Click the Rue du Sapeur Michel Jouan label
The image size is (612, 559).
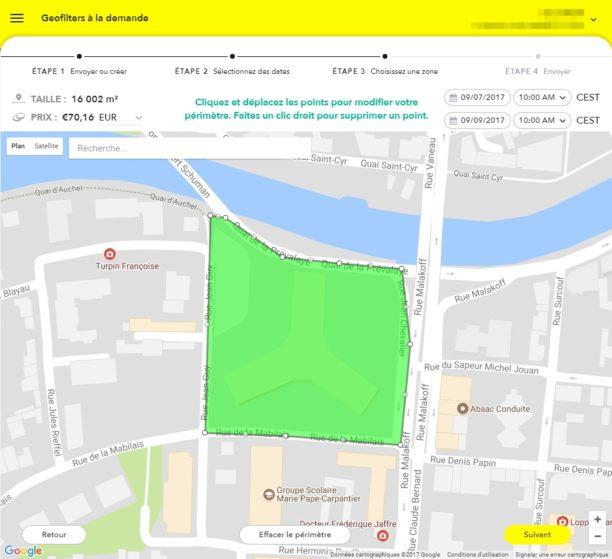click(481, 368)
